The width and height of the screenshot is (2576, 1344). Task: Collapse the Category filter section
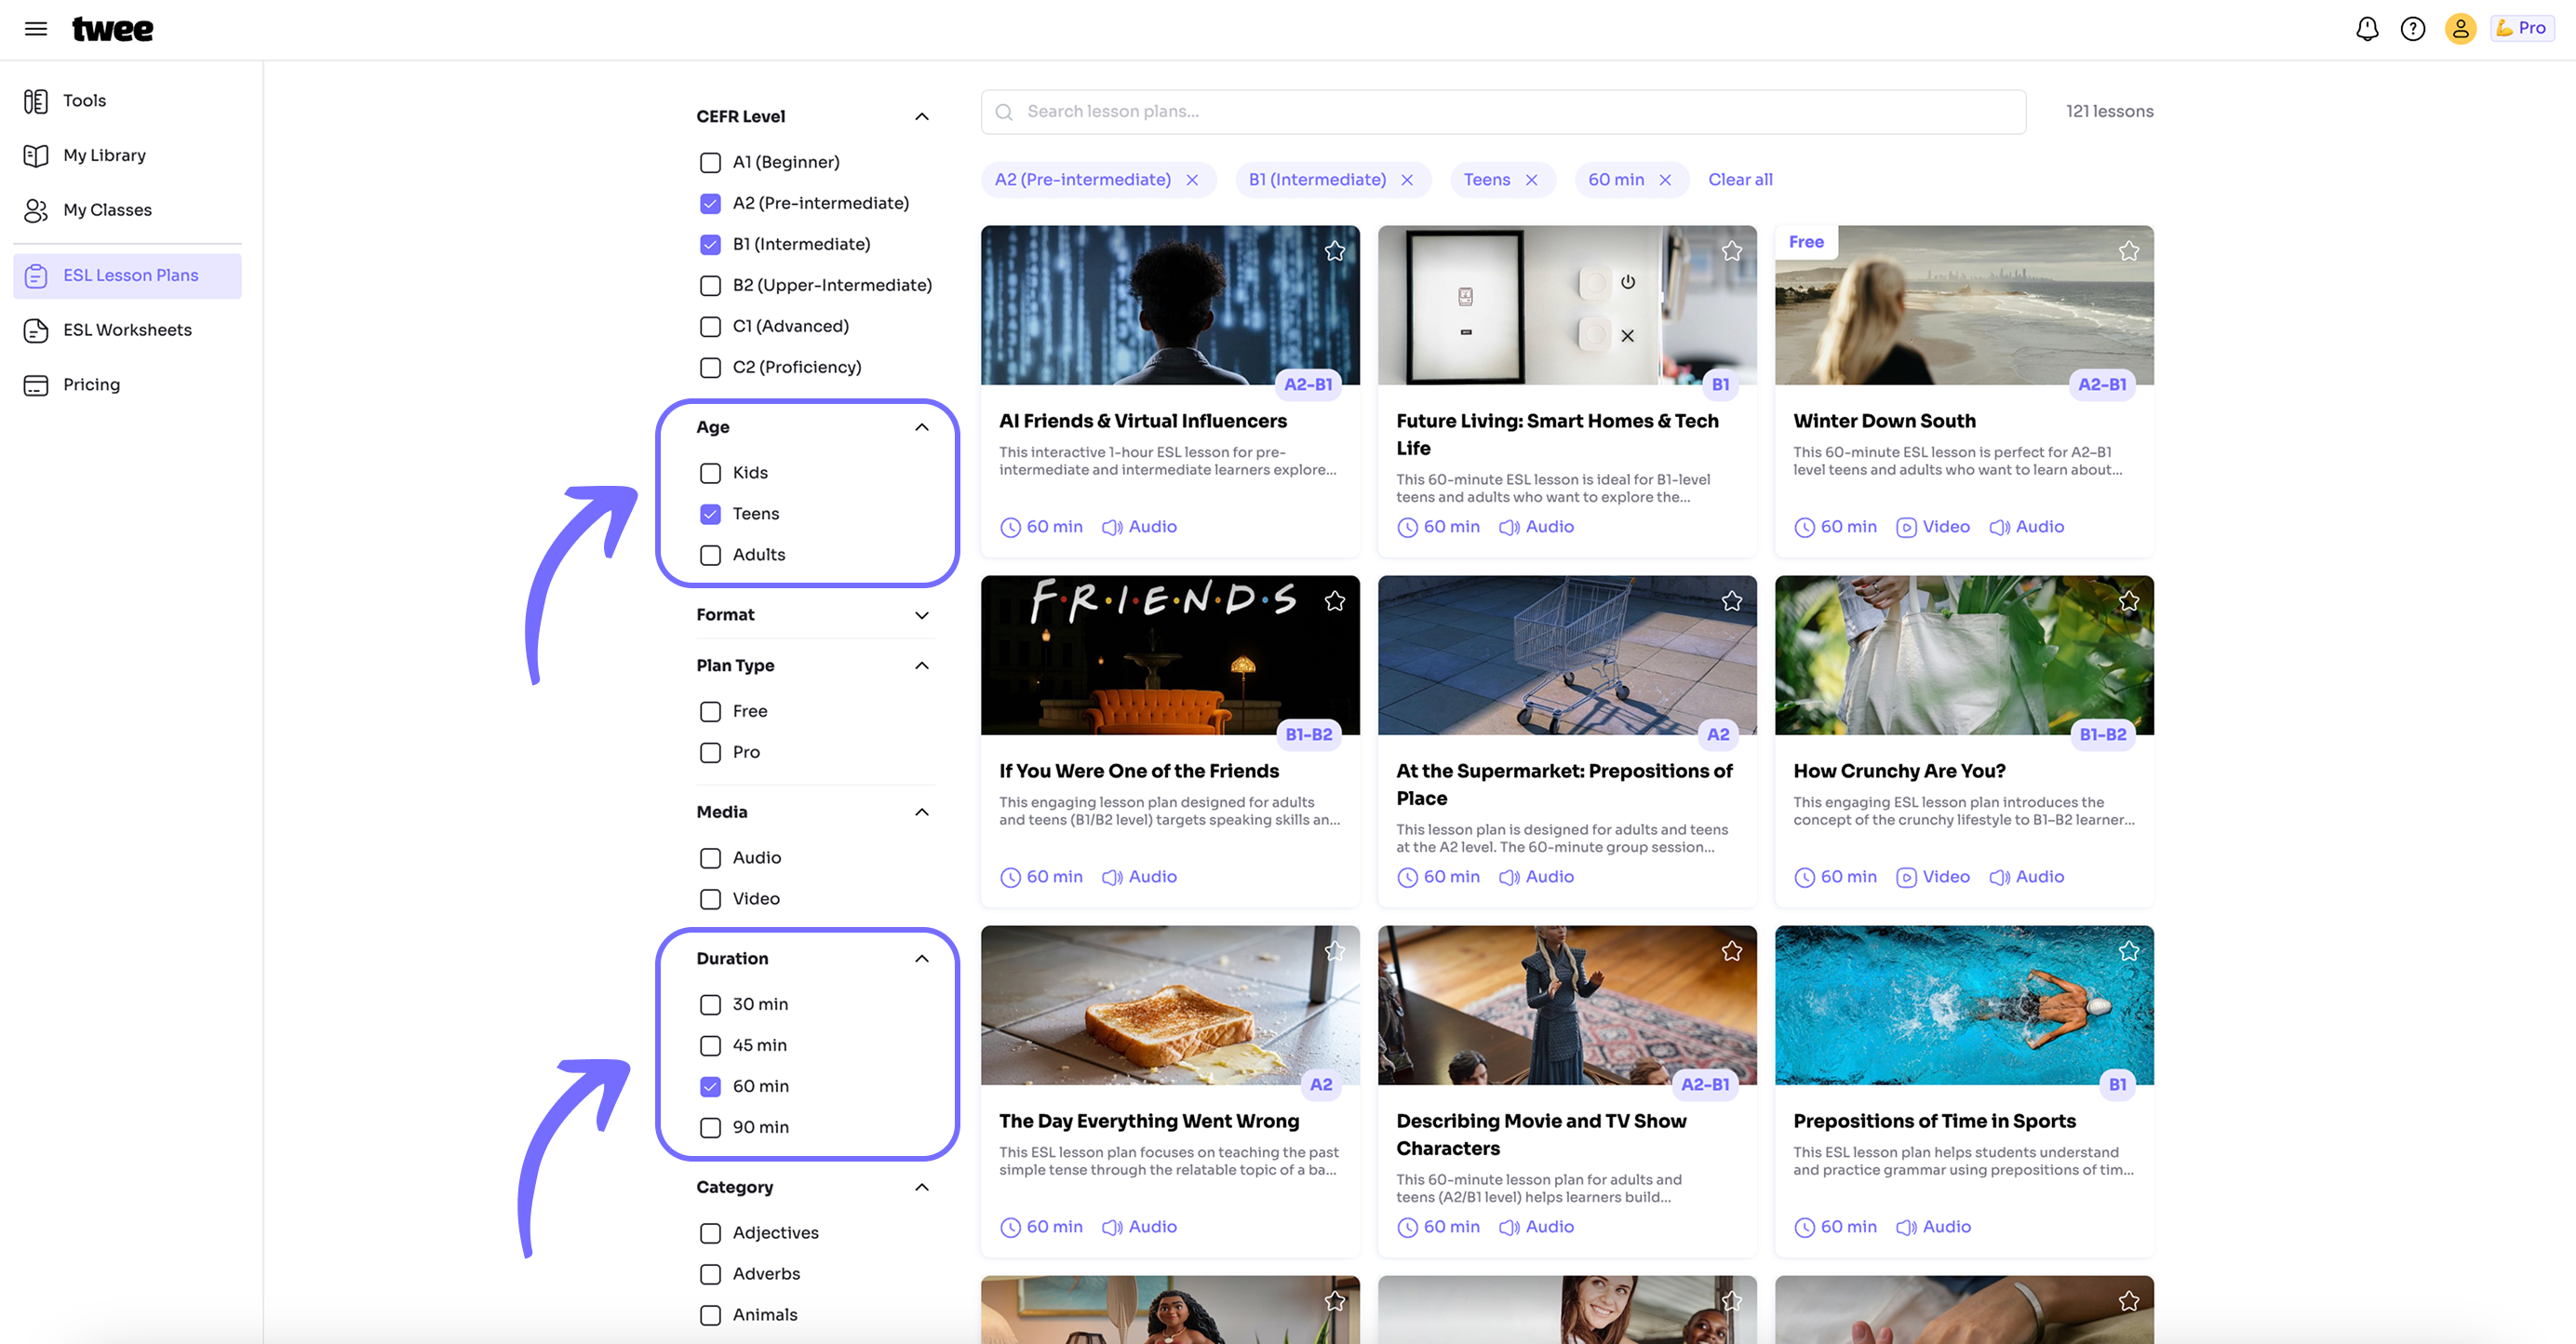pyautogui.click(x=922, y=1187)
